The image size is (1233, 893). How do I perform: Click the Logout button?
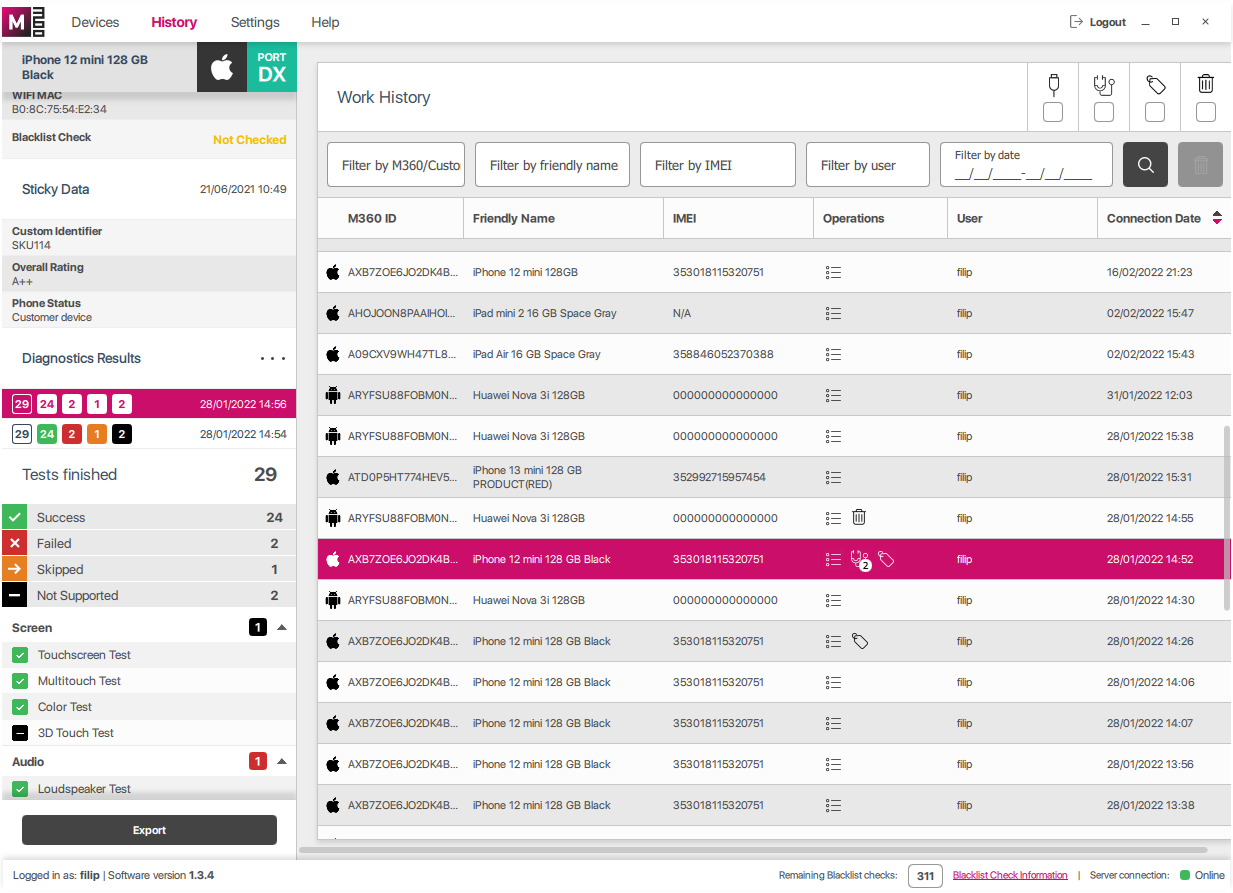(x=1098, y=22)
